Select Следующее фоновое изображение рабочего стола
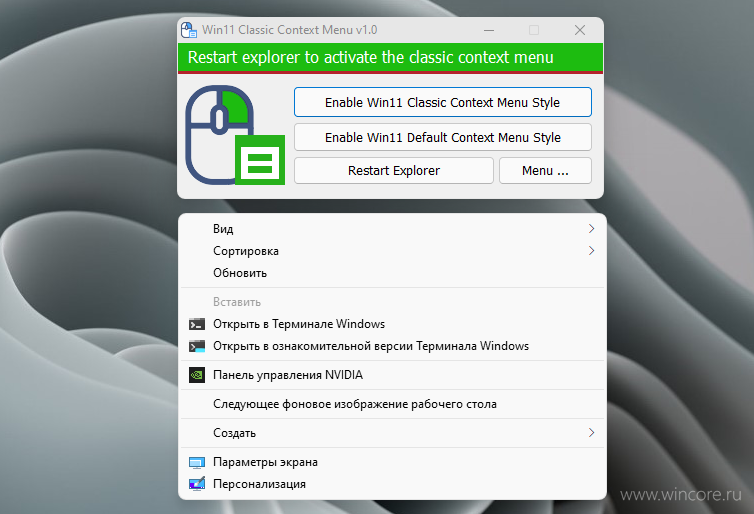Screen dimensions: 754x514 (392, 404)
